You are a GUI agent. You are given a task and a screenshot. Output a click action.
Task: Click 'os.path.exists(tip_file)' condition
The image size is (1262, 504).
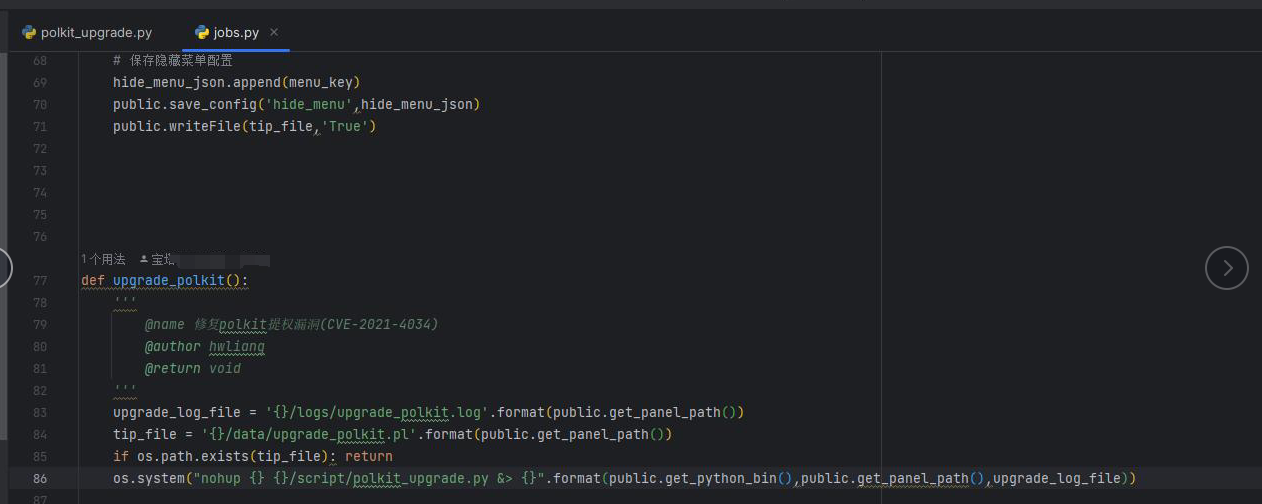tap(233, 457)
